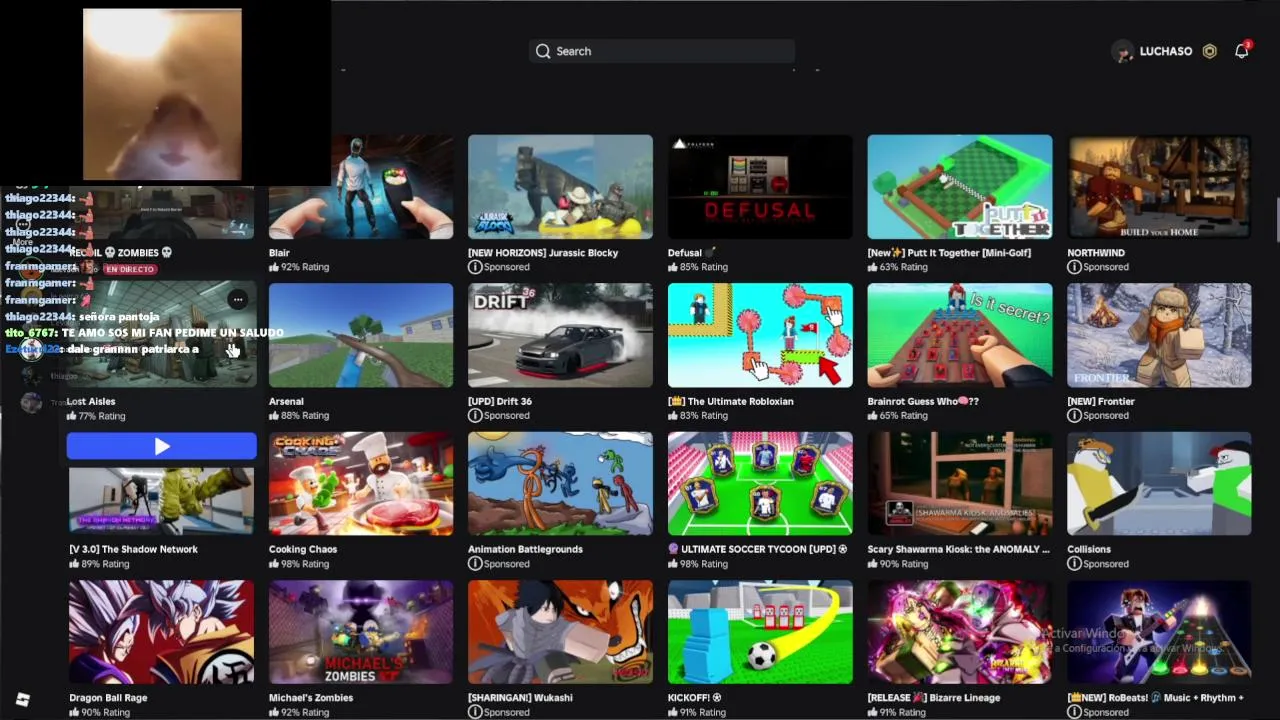Click the thumbs-up rating icon under Putt It Together
This screenshot has height=720, width=1280.
pyautogui.click(x=873, y=267)
